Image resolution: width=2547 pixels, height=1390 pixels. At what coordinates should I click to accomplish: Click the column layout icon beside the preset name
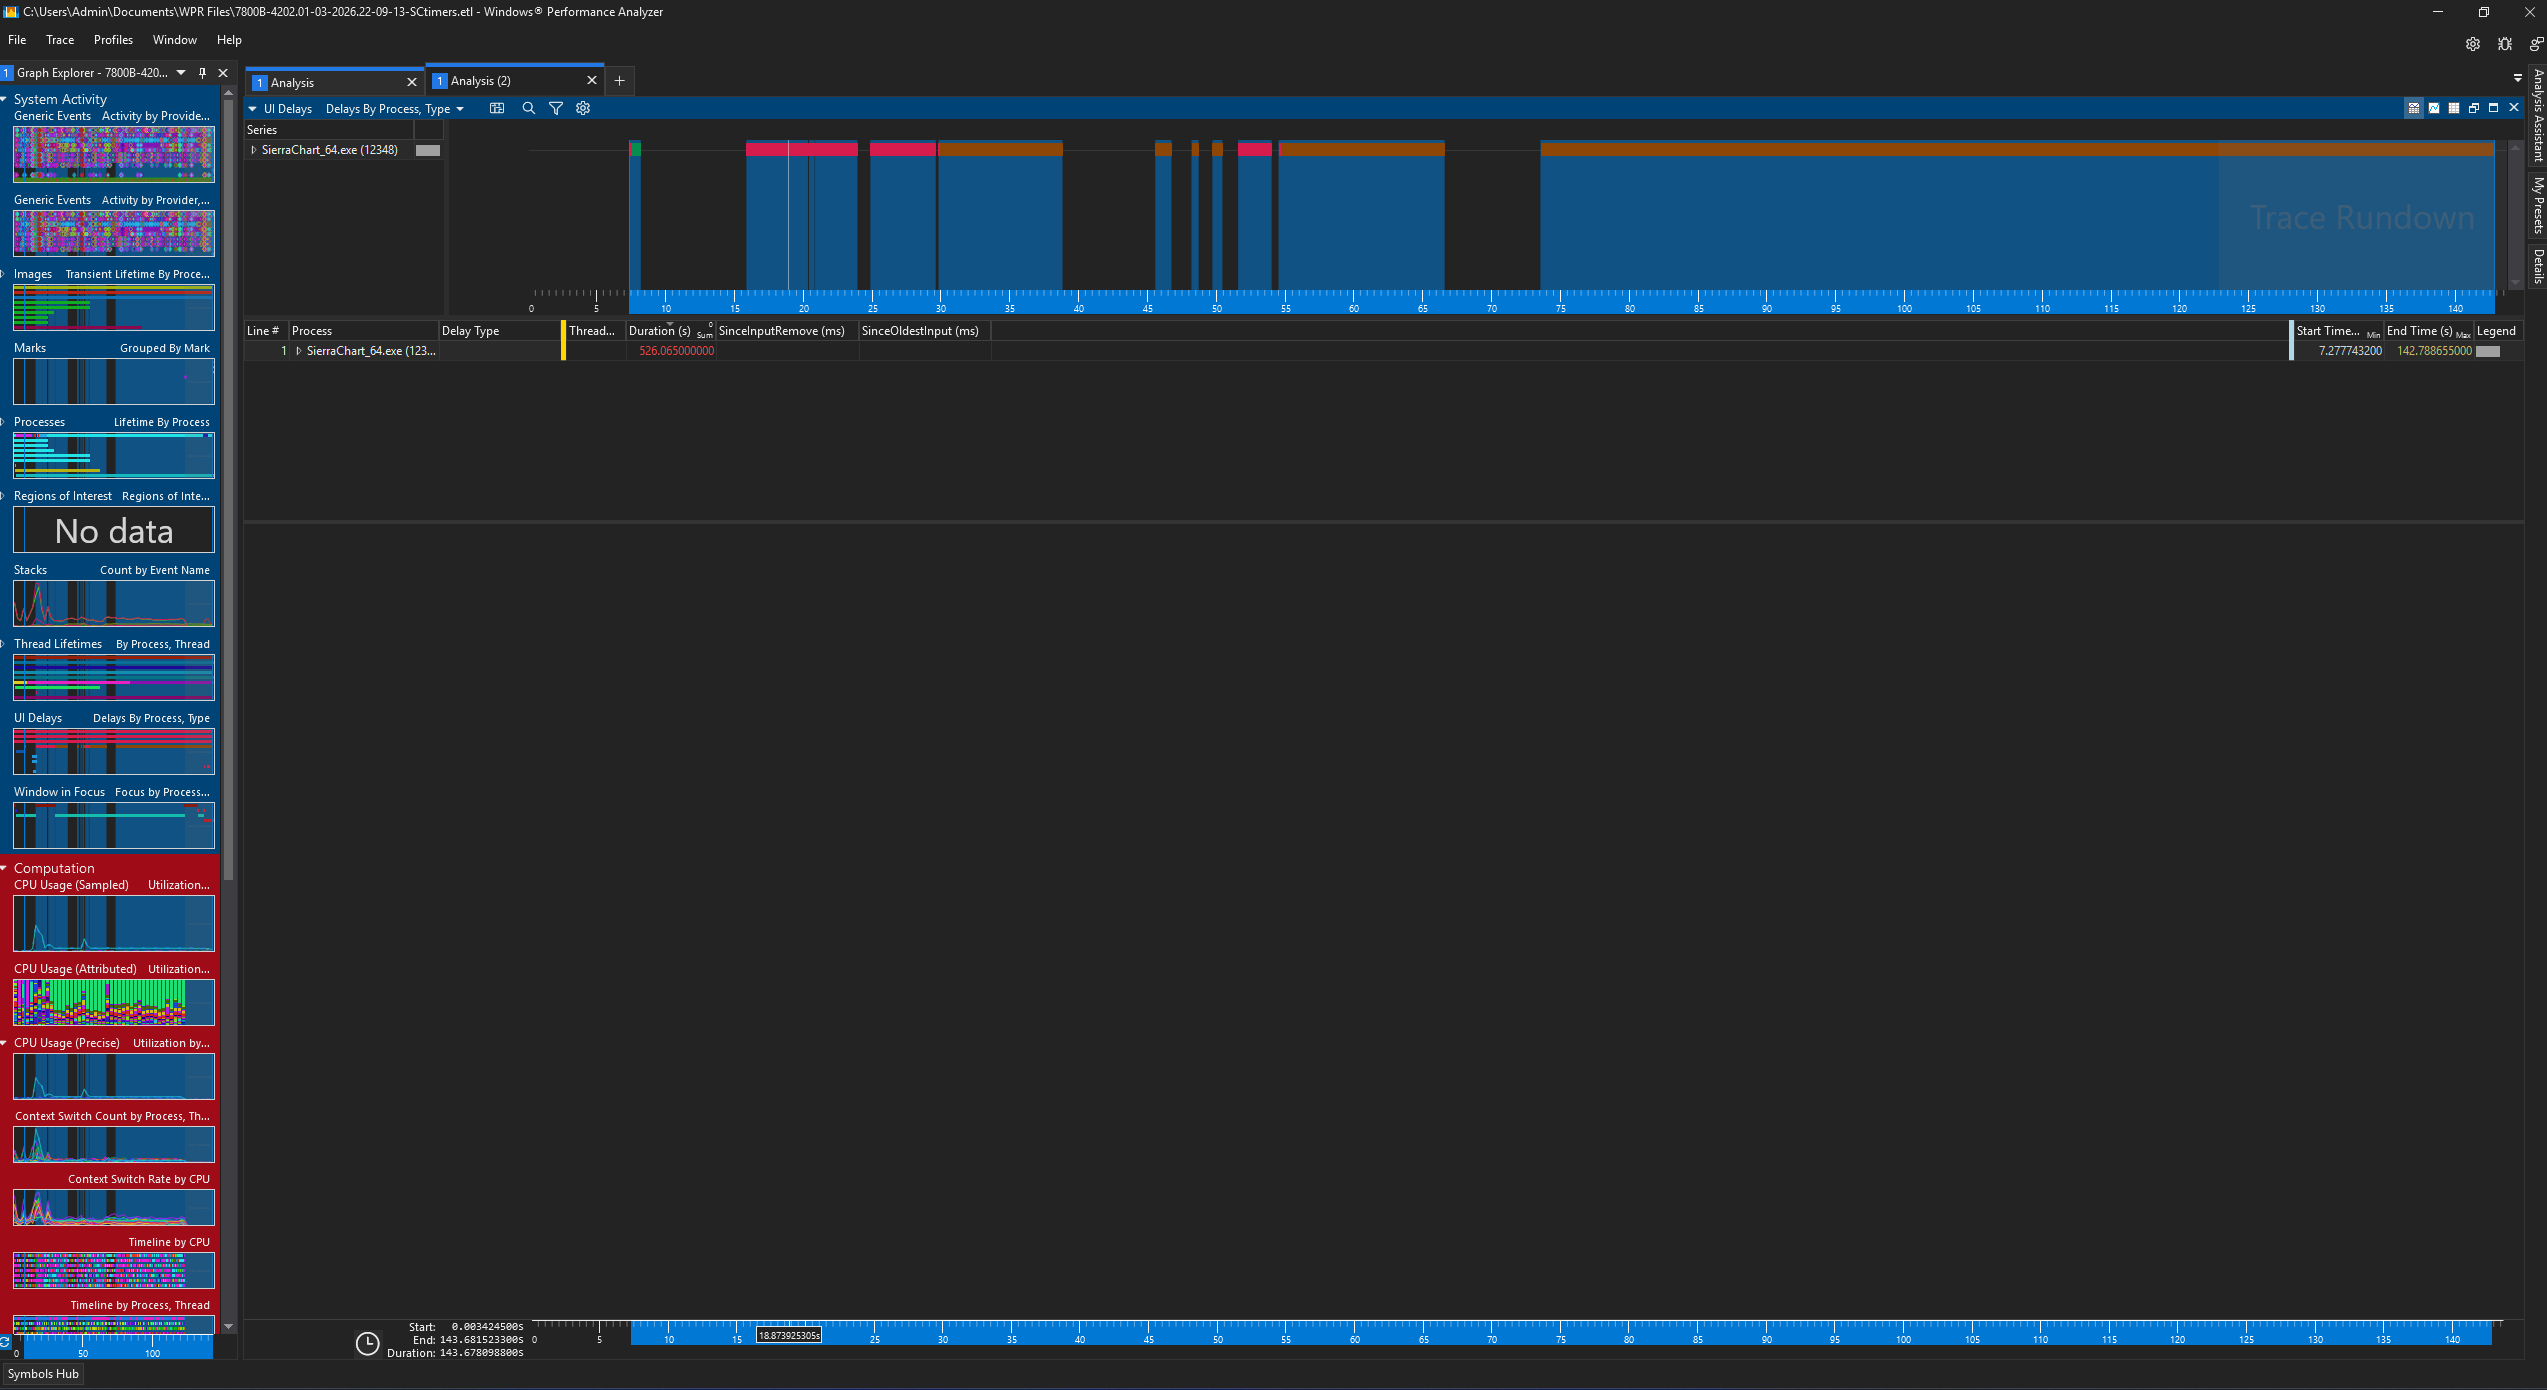(x=497, y=108)
